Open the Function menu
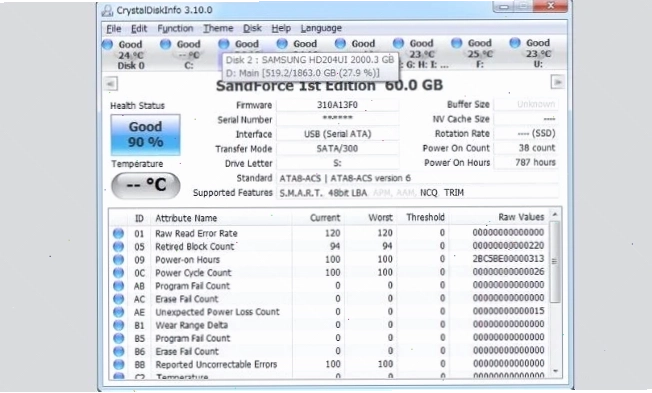This screenshot has height=393, width=652. [175, 28]
